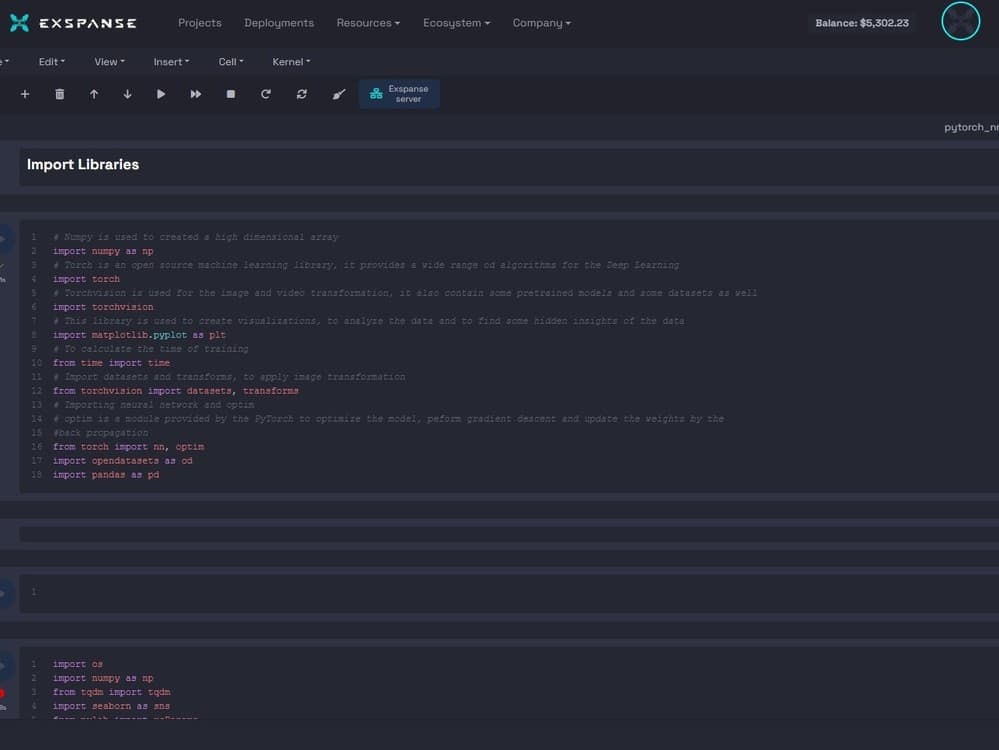Click the blank markdown cell
Image resolution: width=999 pixels, height=750 pixels.
509,534
